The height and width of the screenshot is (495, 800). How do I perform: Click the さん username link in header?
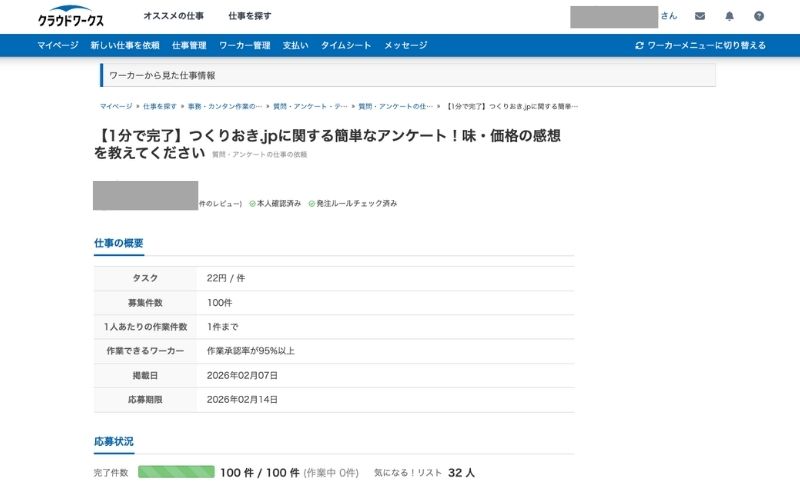tap(668, 16)
